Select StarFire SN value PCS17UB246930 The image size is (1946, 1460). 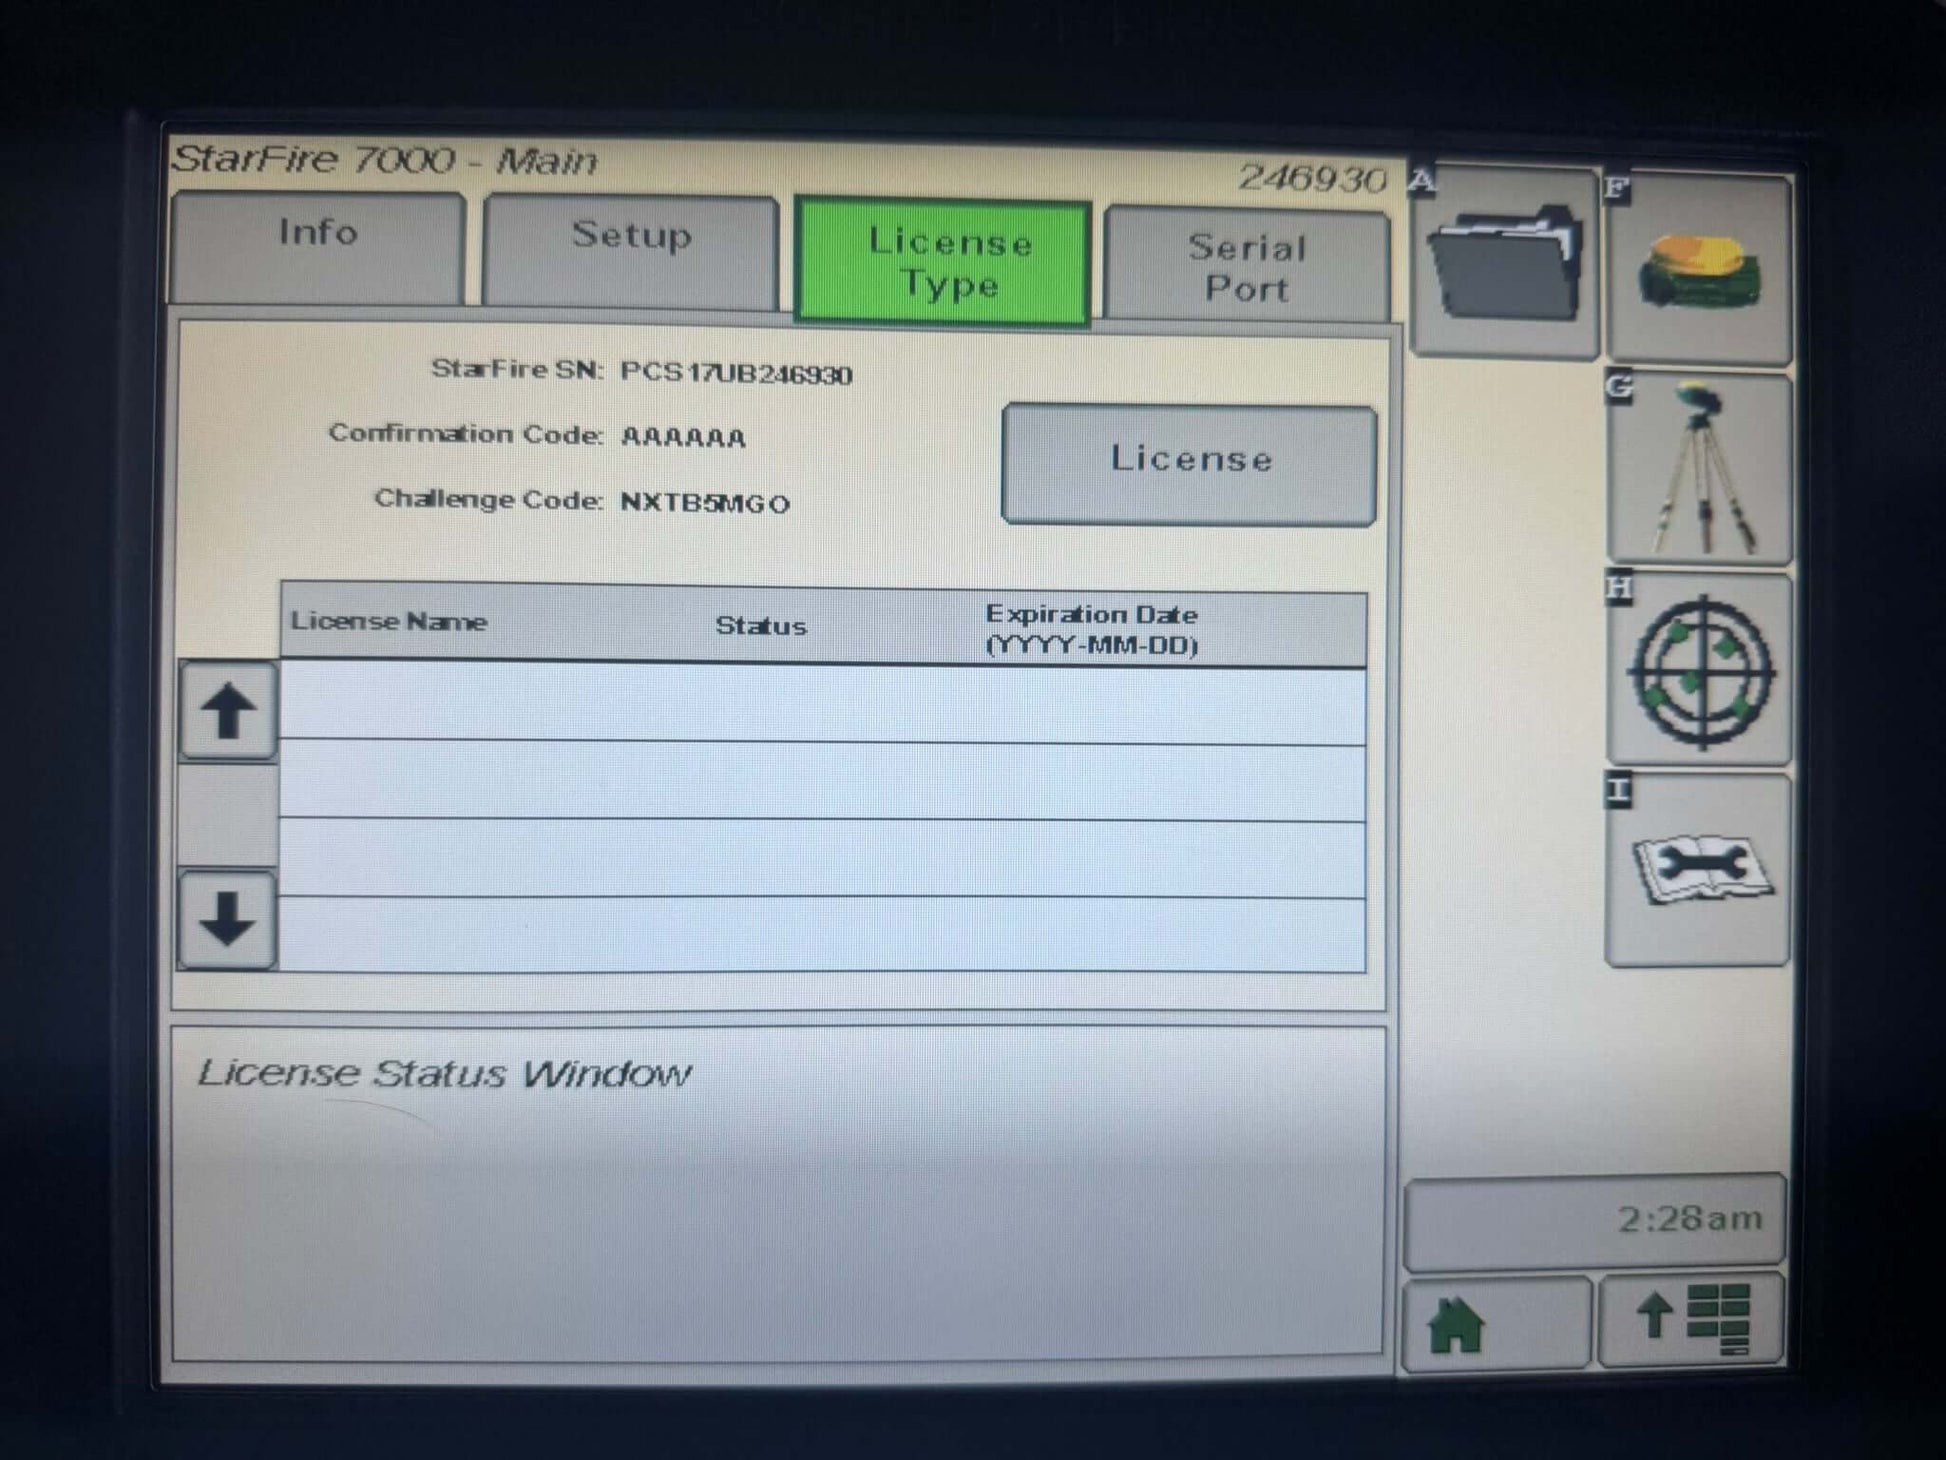736,373
